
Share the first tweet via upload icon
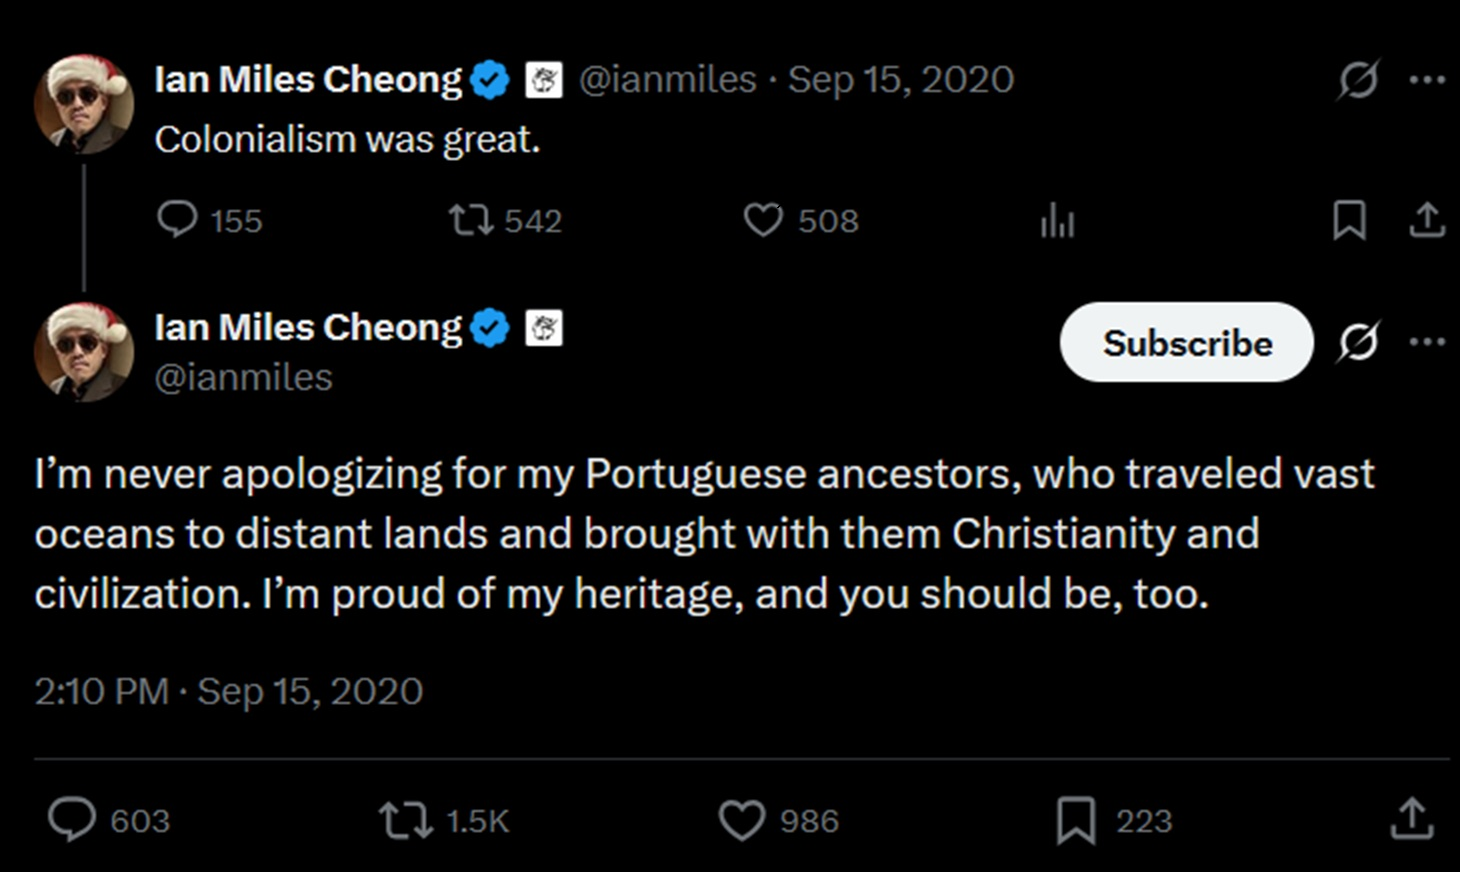pyautogui.click(x=1427, y=220)
